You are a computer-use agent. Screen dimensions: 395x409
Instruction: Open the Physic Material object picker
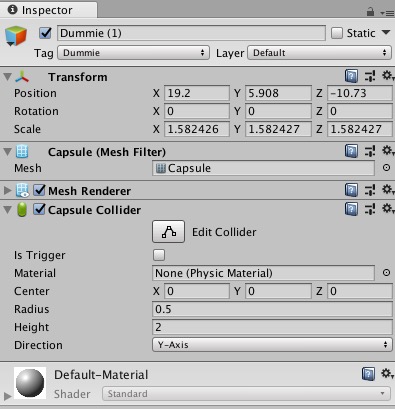coord(386,273)
